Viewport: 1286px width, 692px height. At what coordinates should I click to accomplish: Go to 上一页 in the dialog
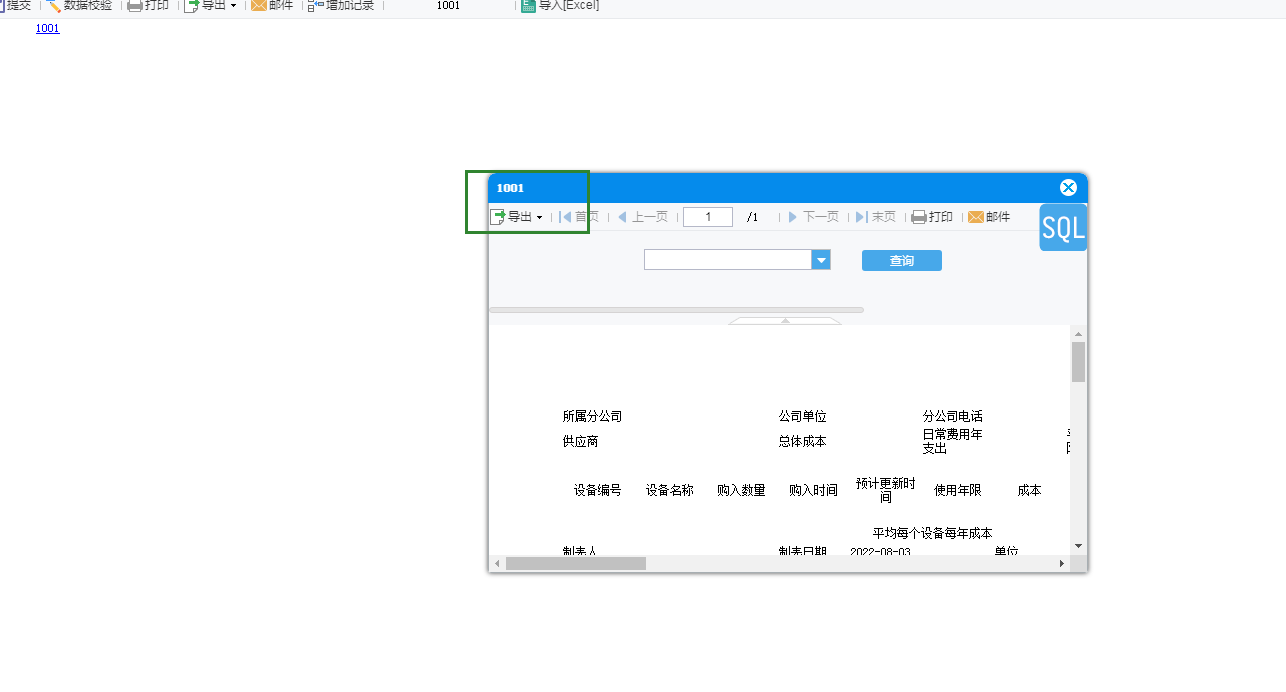[x=642, y=217]
